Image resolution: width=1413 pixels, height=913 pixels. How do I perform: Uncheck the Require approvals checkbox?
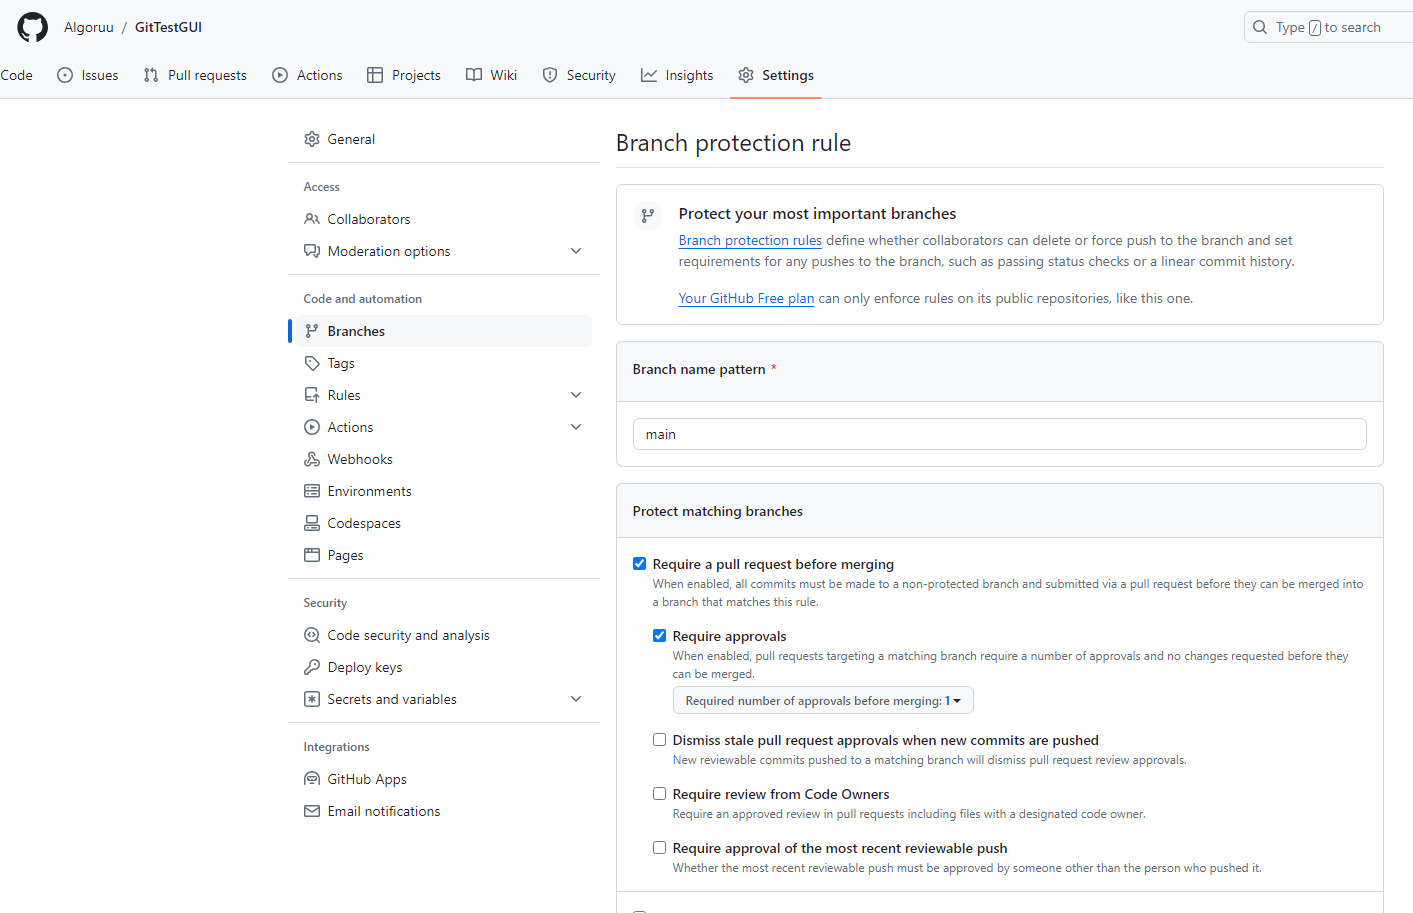659,636
